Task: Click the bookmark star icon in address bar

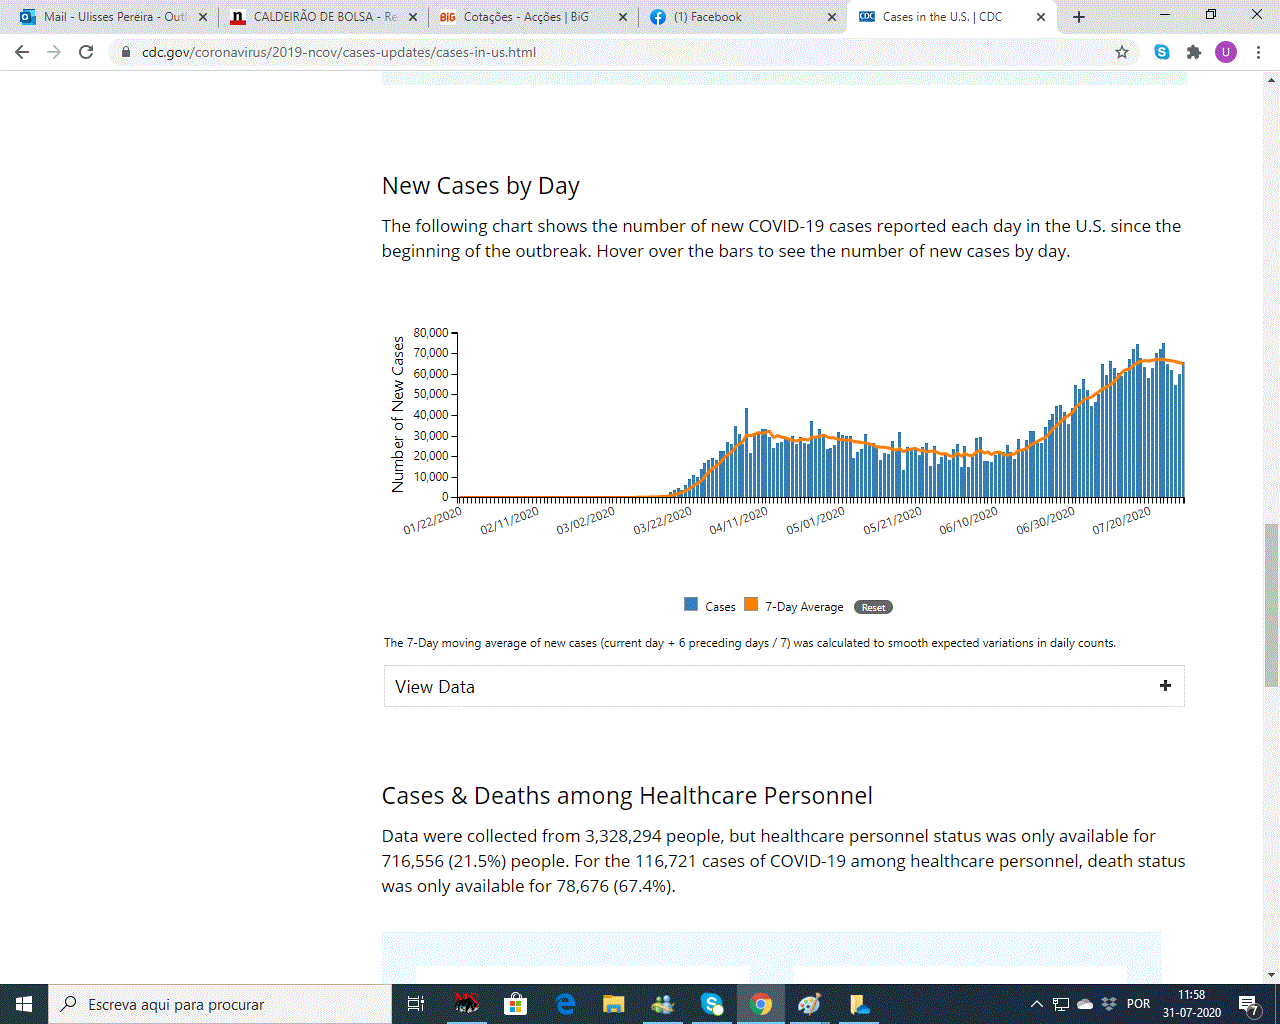Action: (x=1122, y=52)
